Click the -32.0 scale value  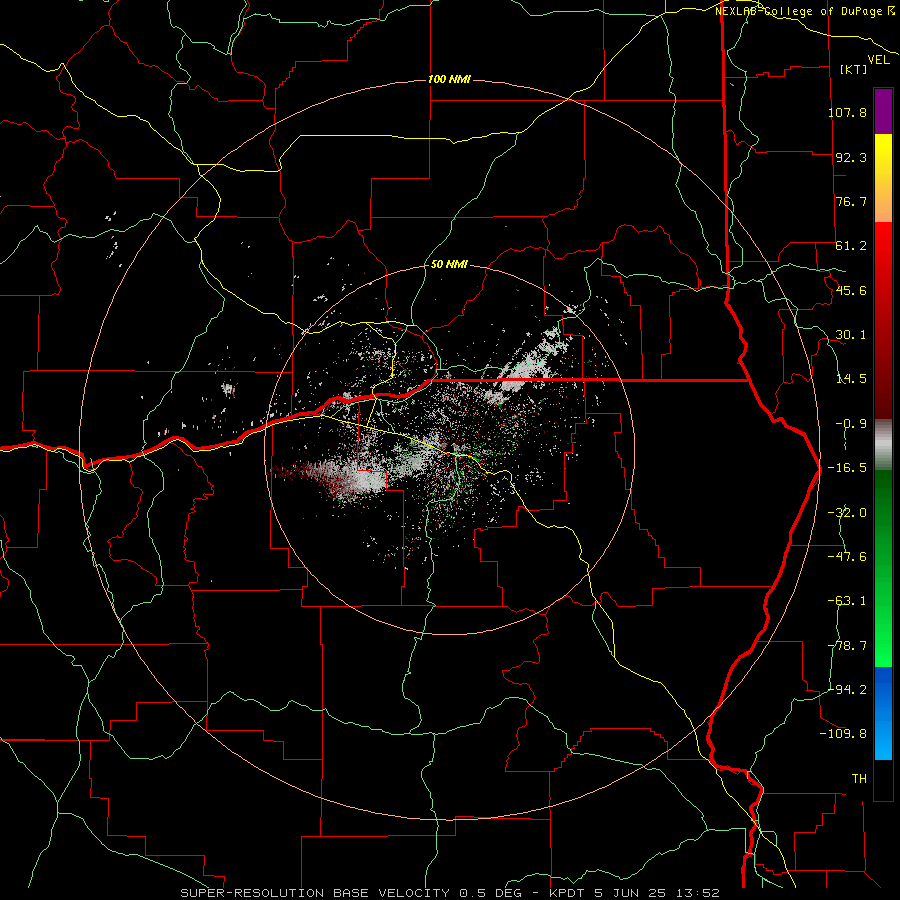[847, 513]
